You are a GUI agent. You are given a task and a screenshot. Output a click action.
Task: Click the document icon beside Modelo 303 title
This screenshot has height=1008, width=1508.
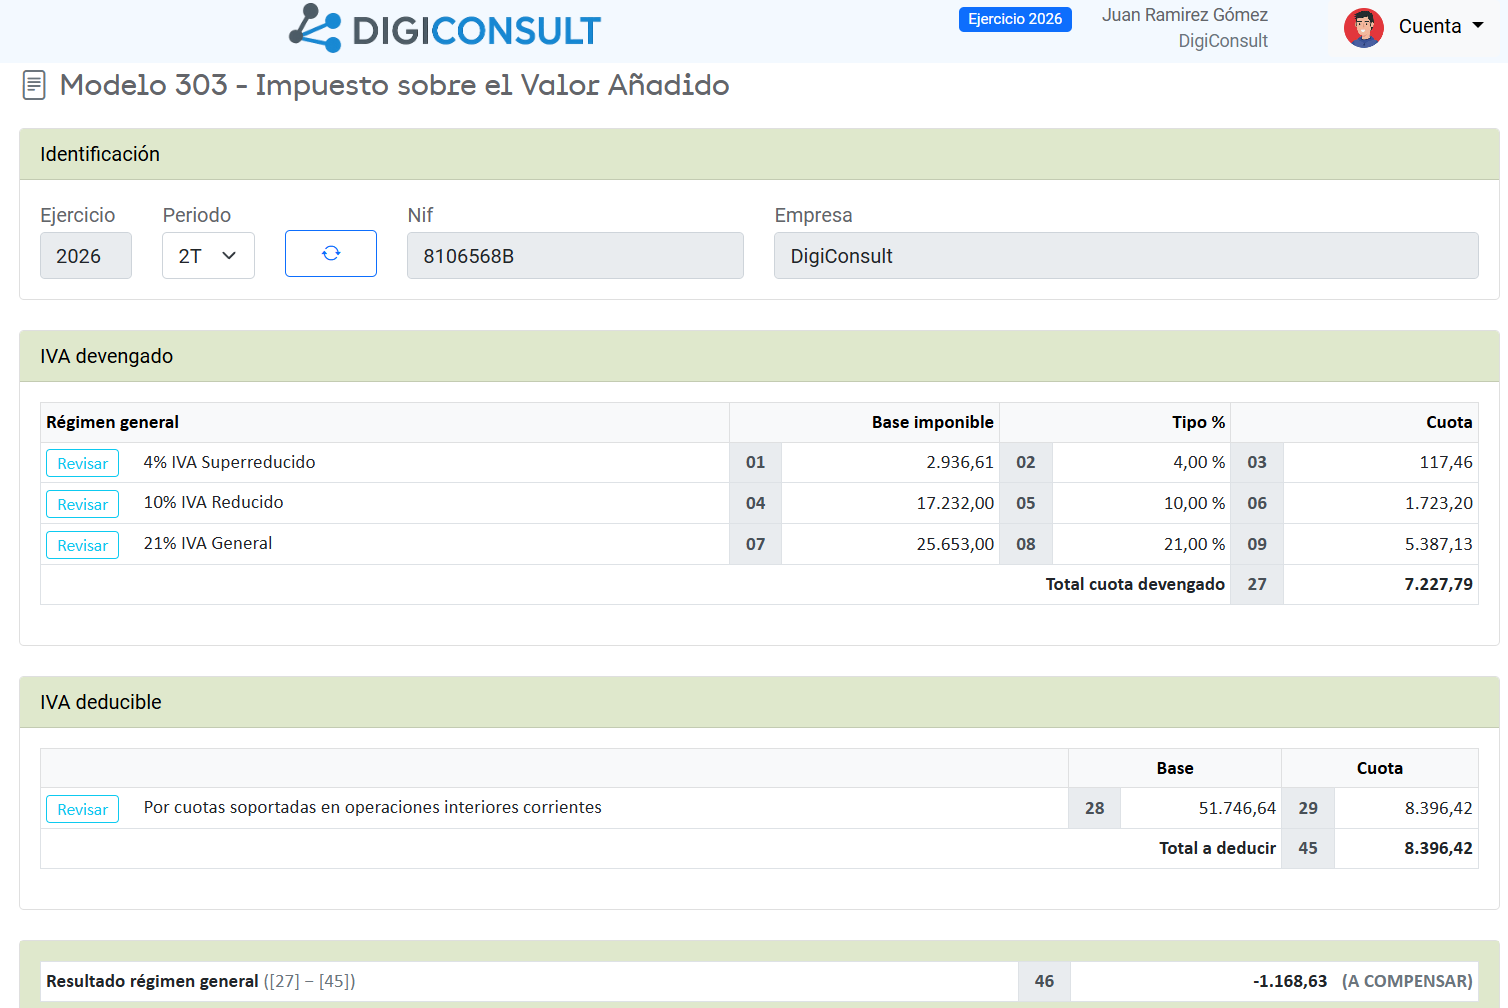[x=34, y=85]
